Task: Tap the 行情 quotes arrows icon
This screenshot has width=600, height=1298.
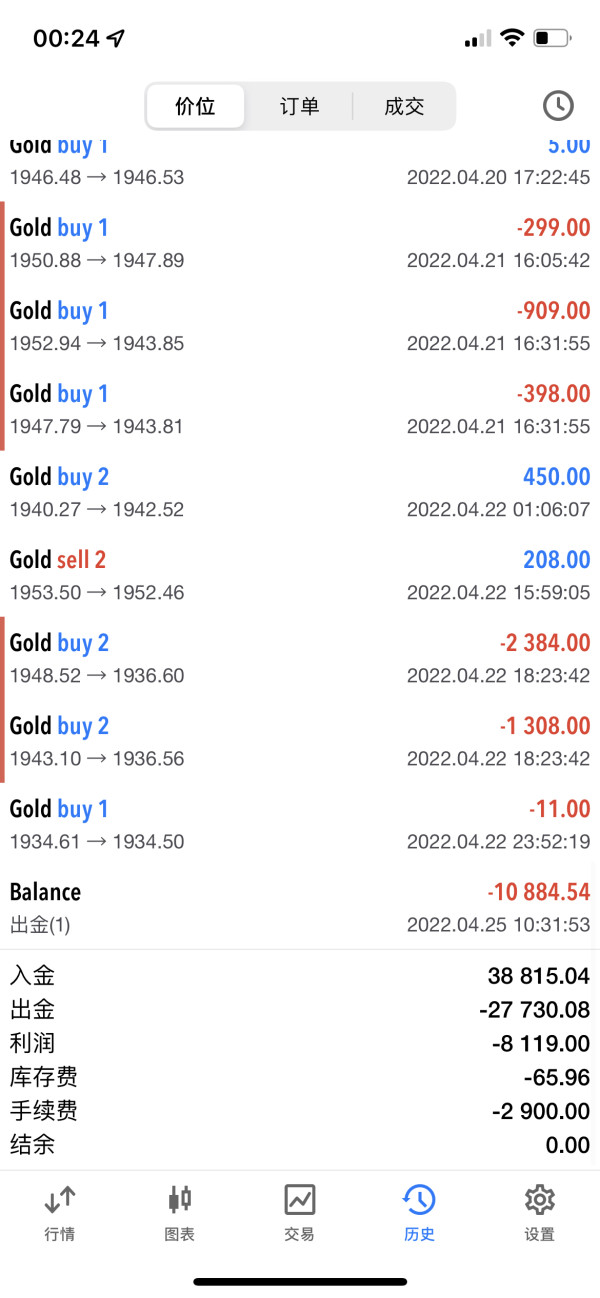Action: (x=60, y=1198)
